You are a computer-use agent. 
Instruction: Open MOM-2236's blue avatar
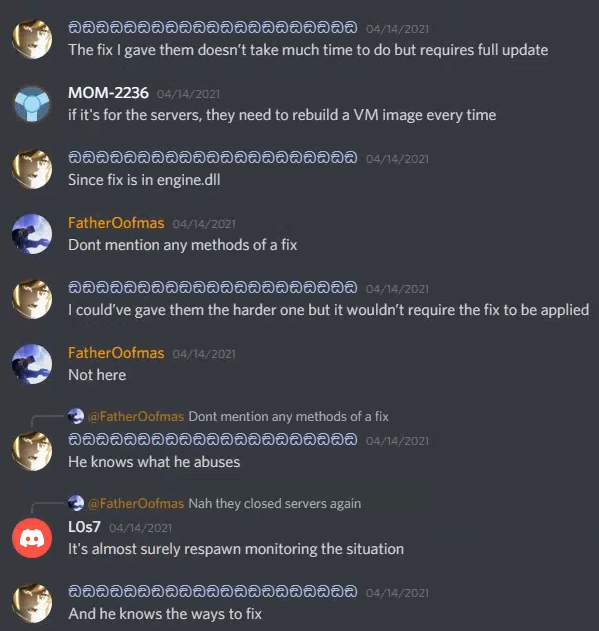click(32, 104)
